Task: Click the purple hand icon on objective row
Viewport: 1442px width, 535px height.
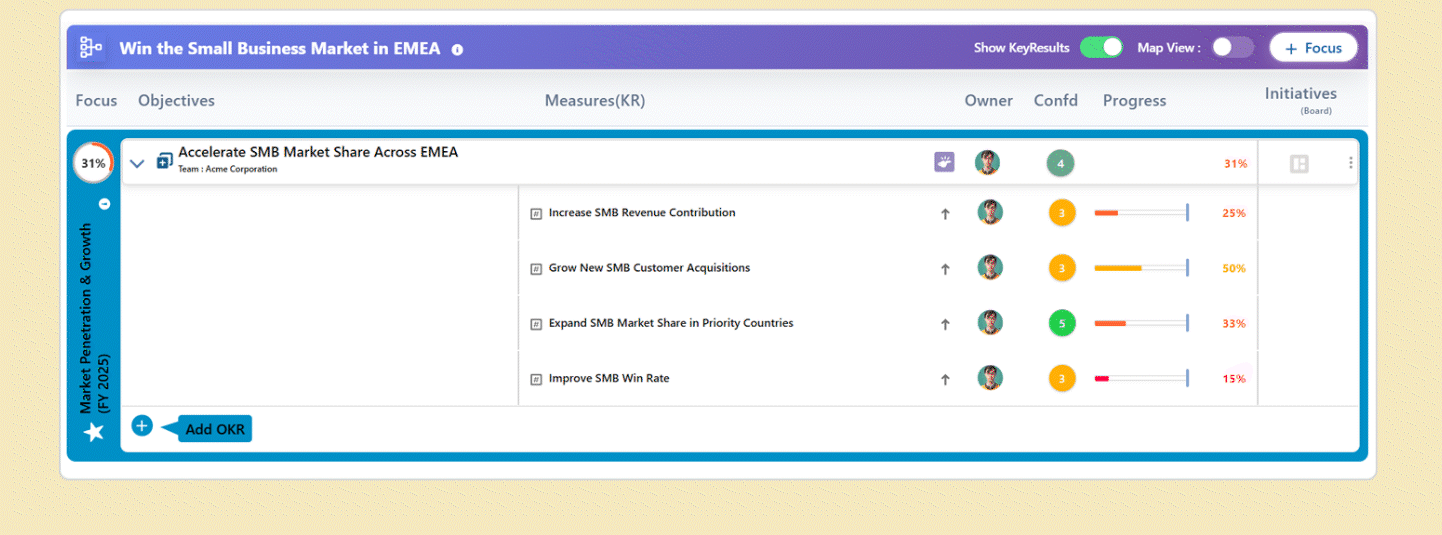Action: pyautogui.click(x=944, y=162)
